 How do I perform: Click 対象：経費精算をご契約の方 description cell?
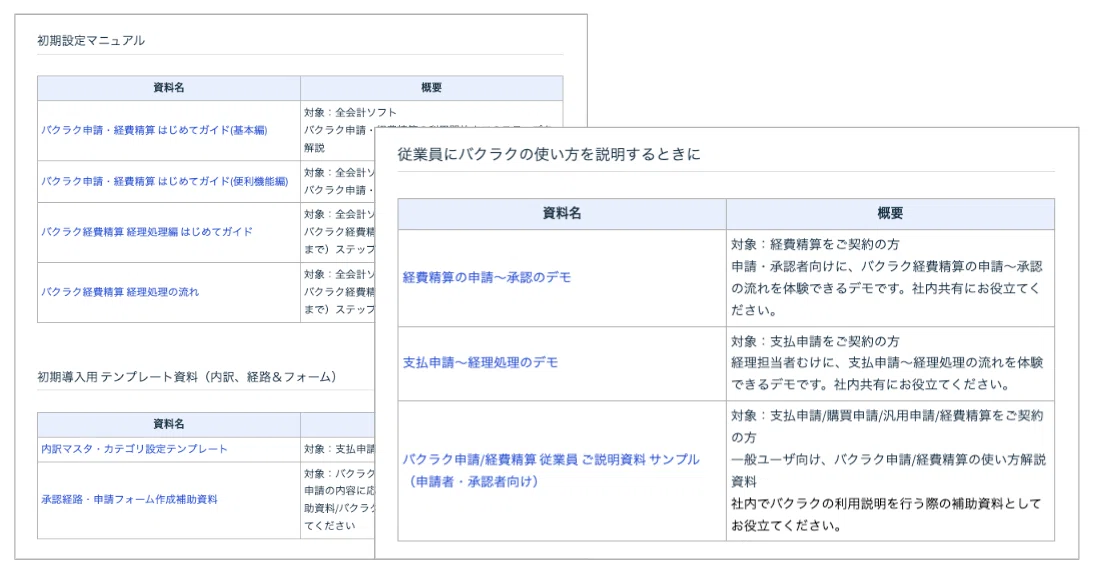pos(890,277)
